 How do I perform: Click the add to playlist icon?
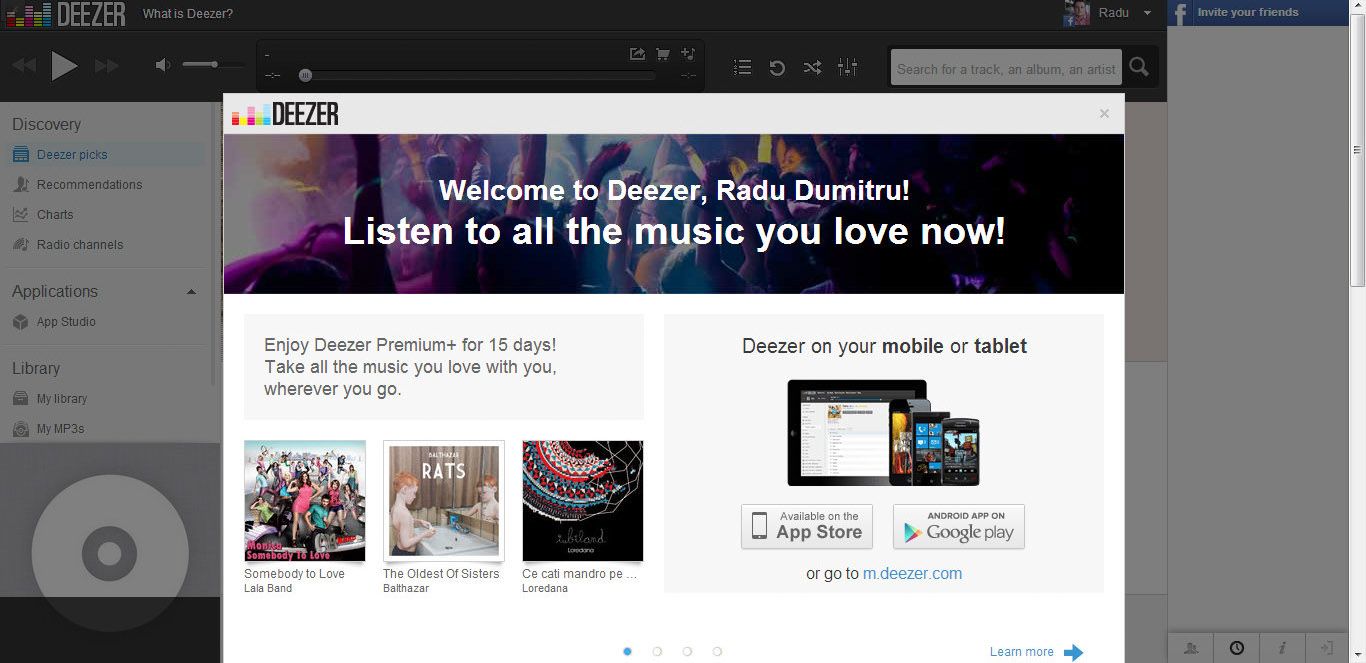tap(688, 54)
